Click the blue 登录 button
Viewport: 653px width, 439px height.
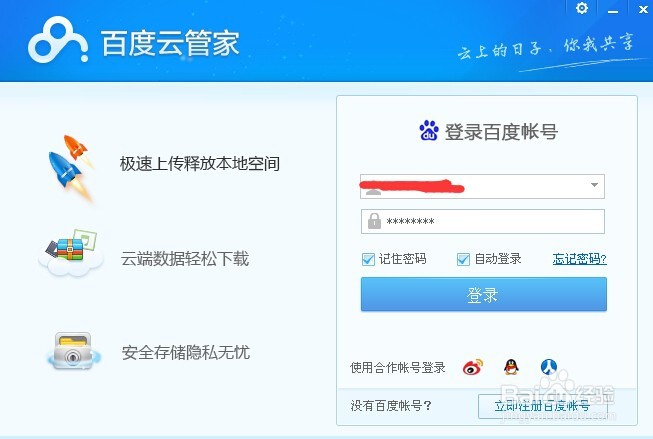[x=484, y=294]
